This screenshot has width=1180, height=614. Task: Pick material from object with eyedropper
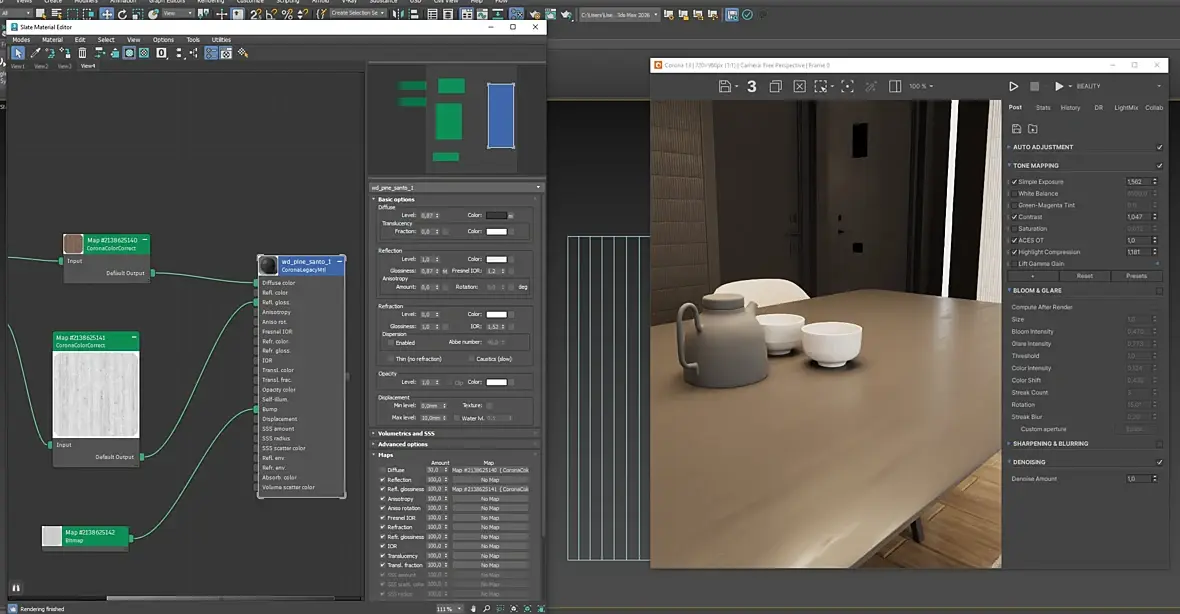click(35, 53)
